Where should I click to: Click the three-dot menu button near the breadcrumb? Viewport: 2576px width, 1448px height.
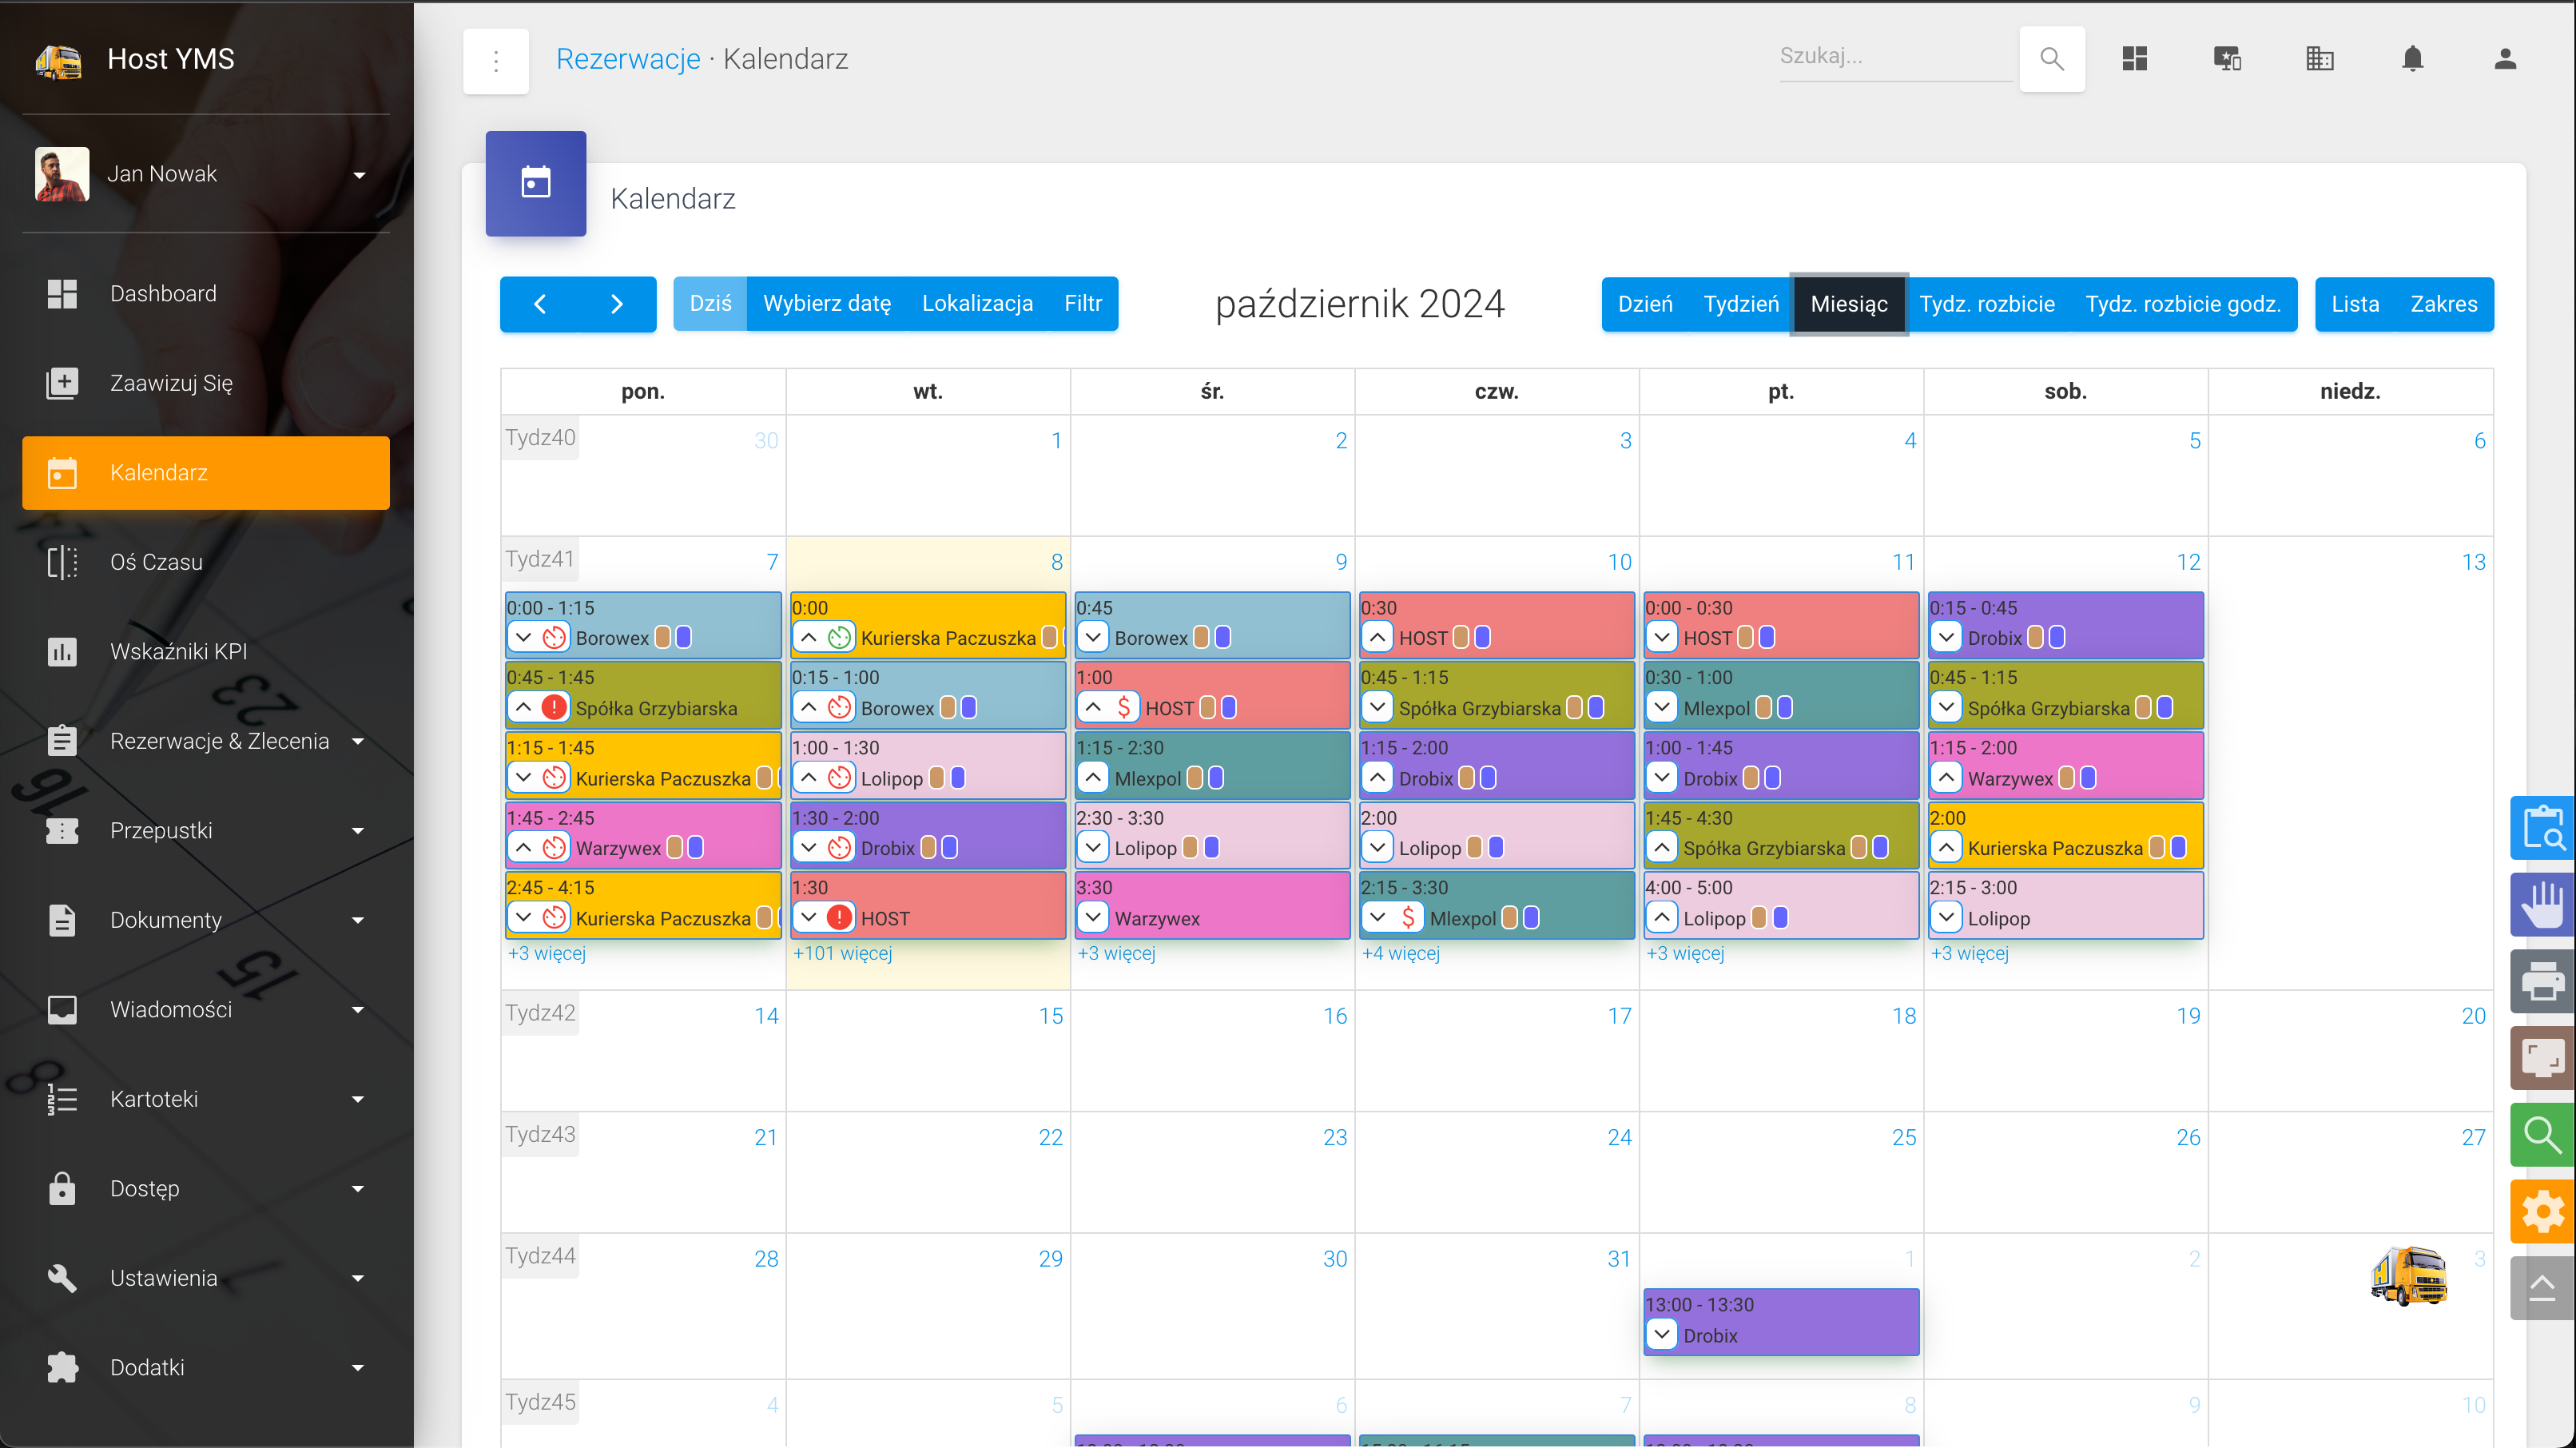point(496,61)
